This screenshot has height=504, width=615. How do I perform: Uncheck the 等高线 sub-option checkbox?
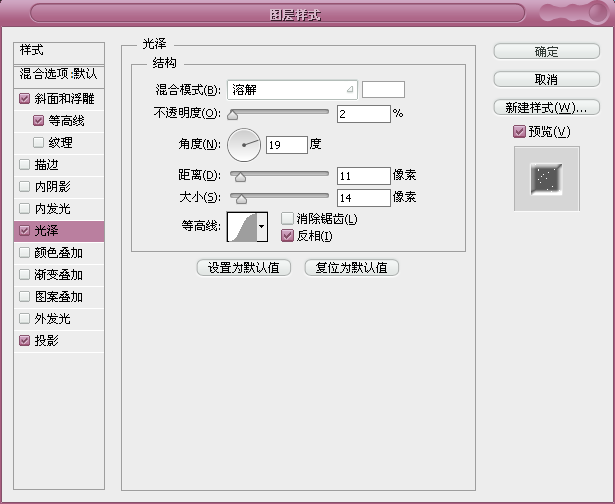click(x=38, y=120)
